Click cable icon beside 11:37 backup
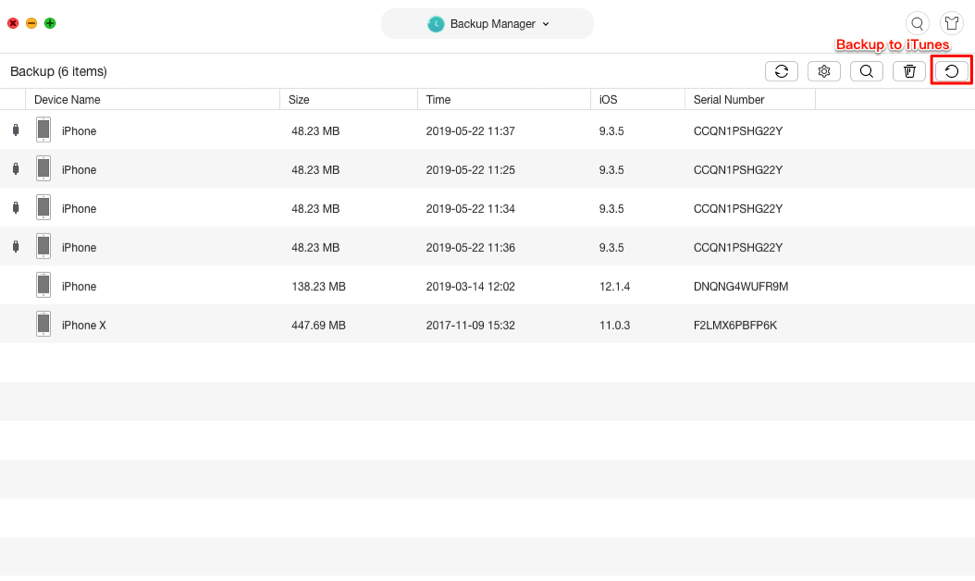The image size is (975, 581). (x=16, y=130)
